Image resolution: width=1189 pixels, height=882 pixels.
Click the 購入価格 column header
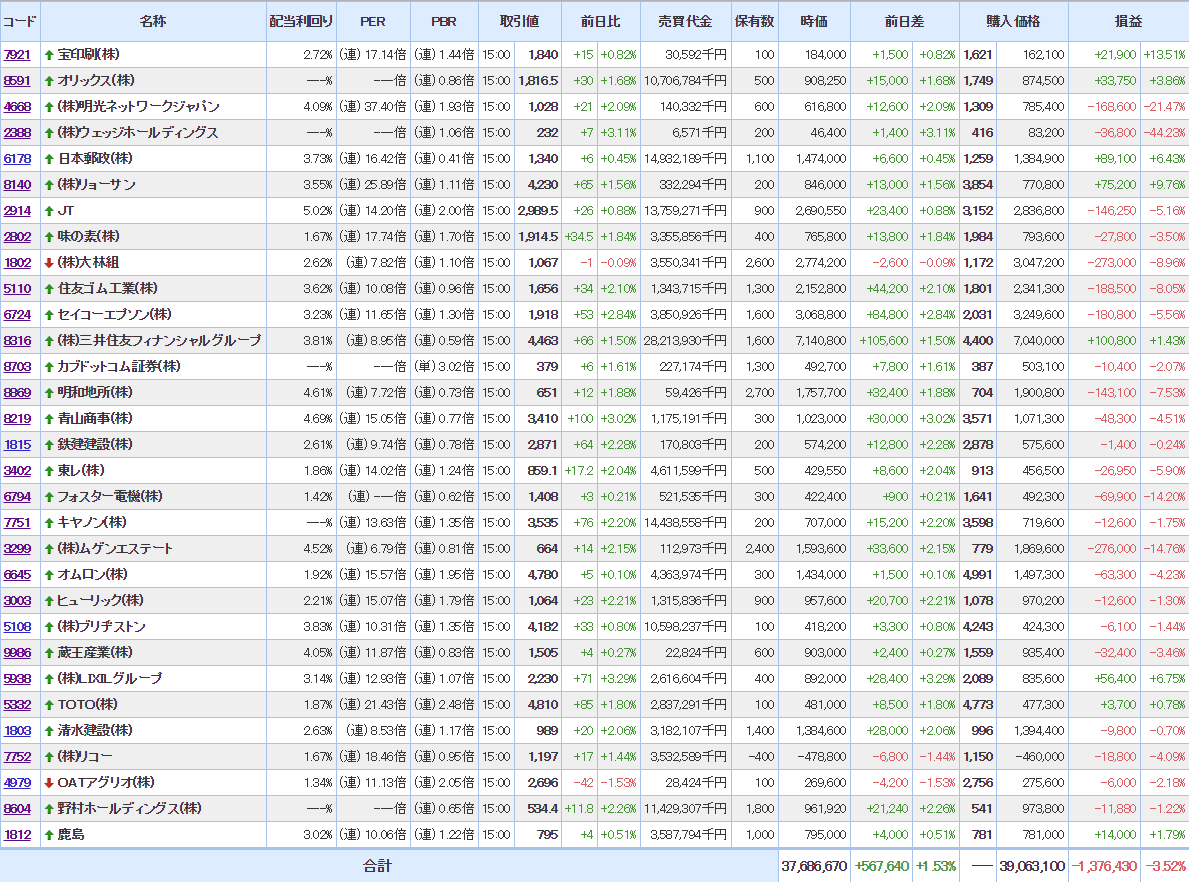(1013, 21)
